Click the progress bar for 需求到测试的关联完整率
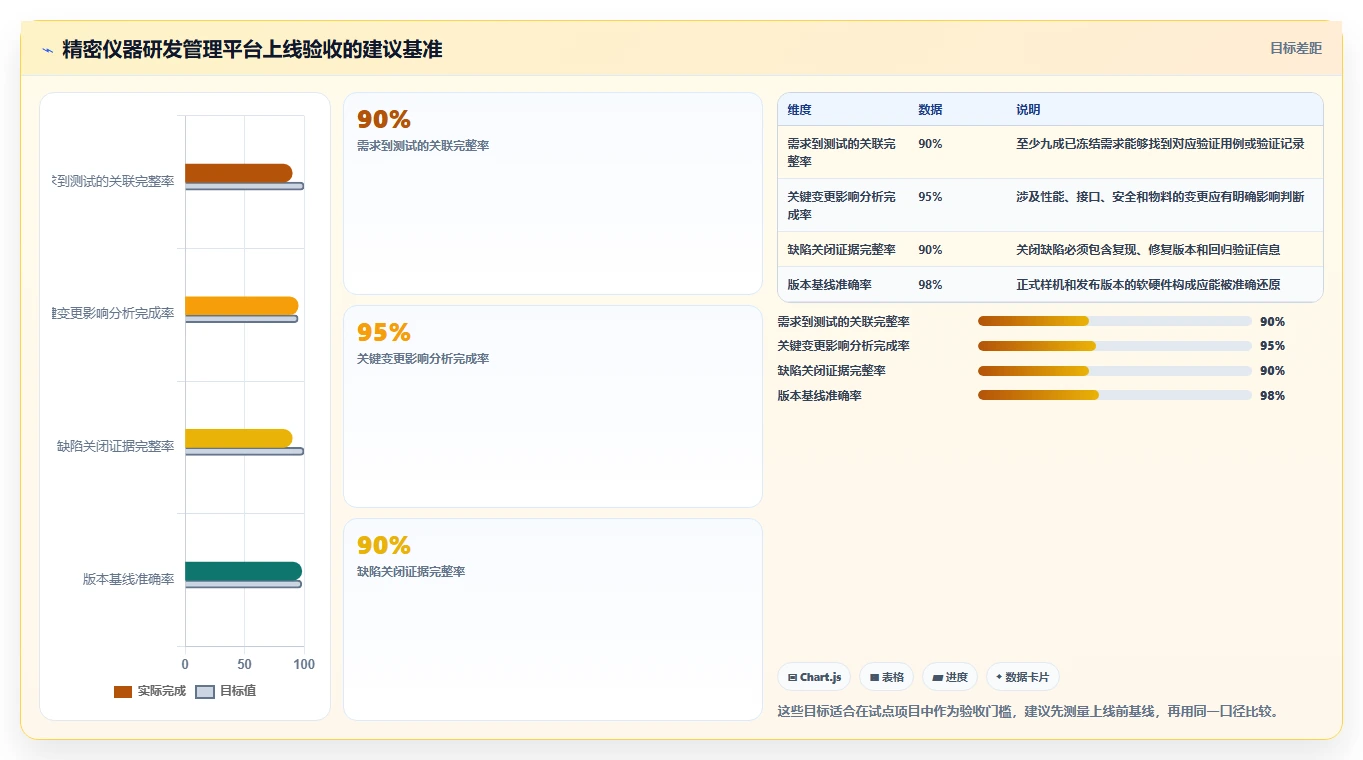Screen dimensions: 1363x760 coord(1115,321)
